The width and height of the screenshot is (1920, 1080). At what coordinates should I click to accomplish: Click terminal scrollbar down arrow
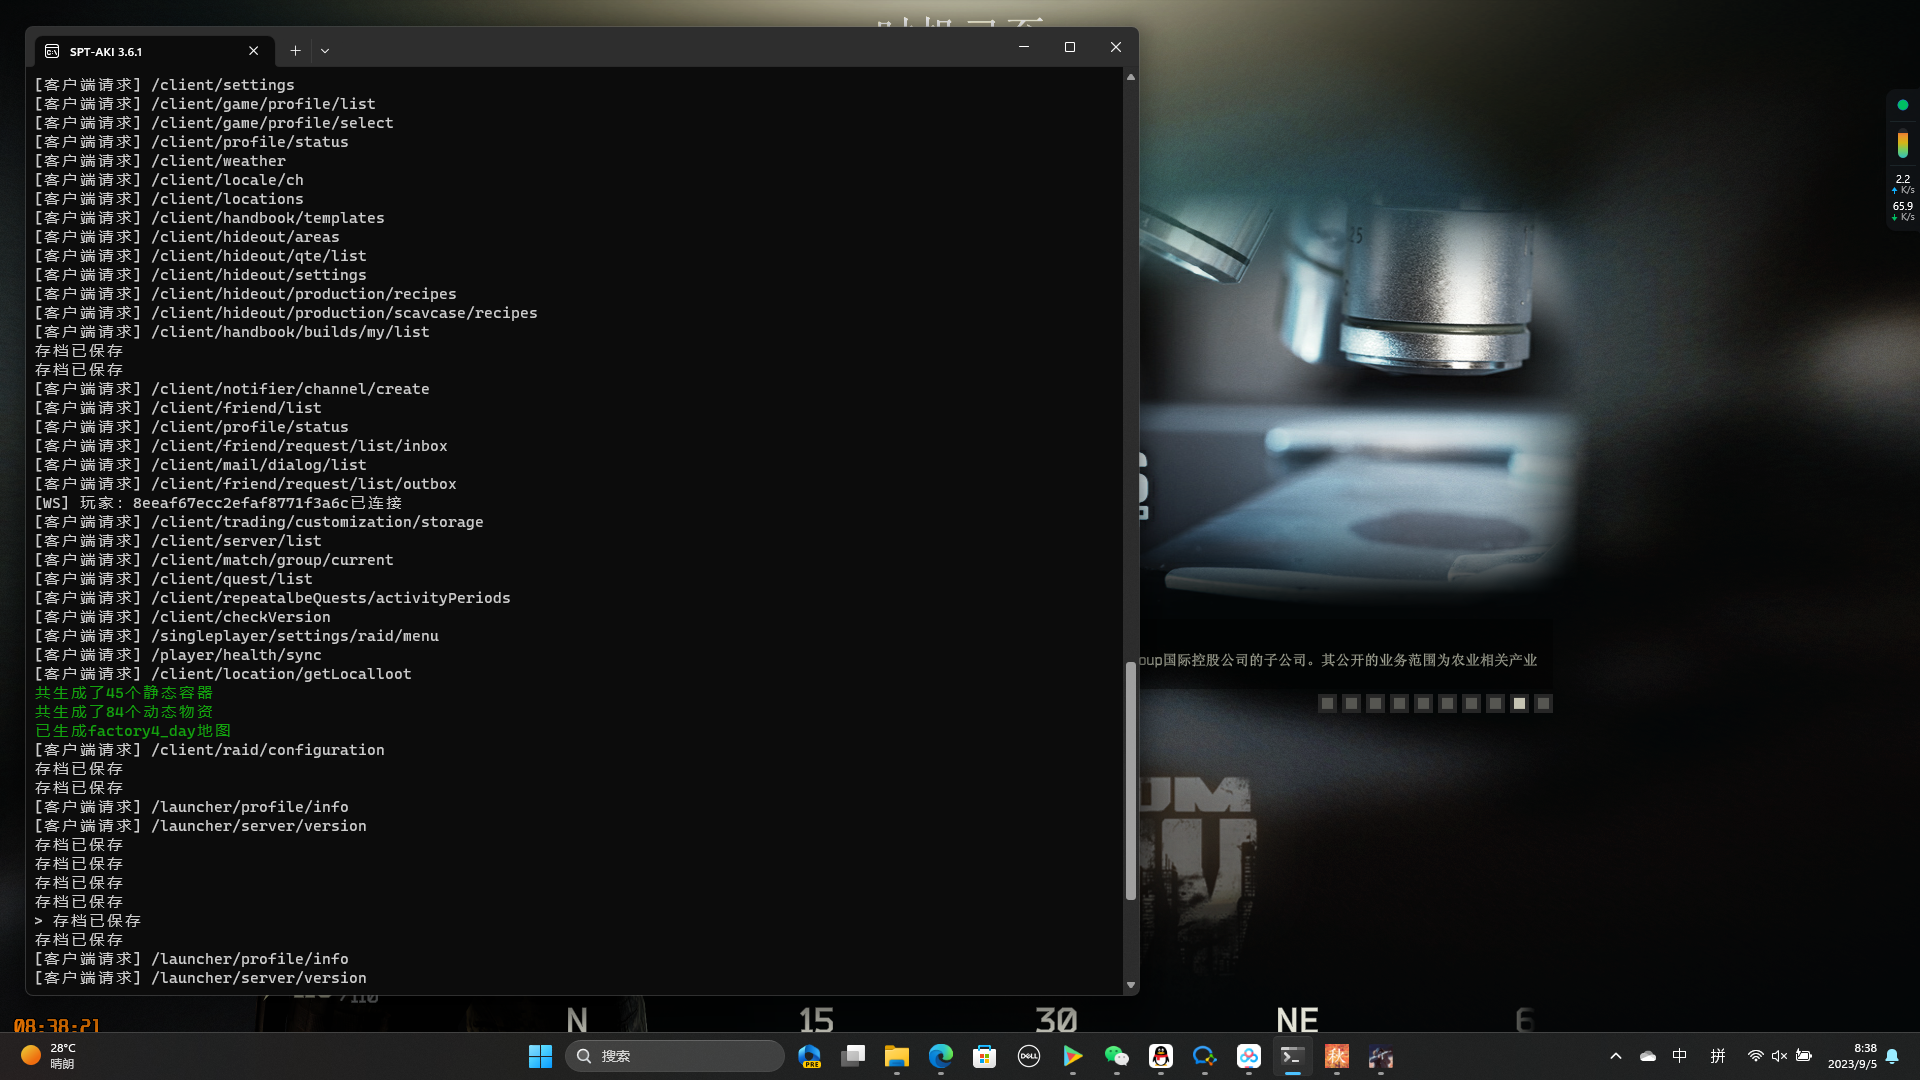click(x=1131, y=985)
